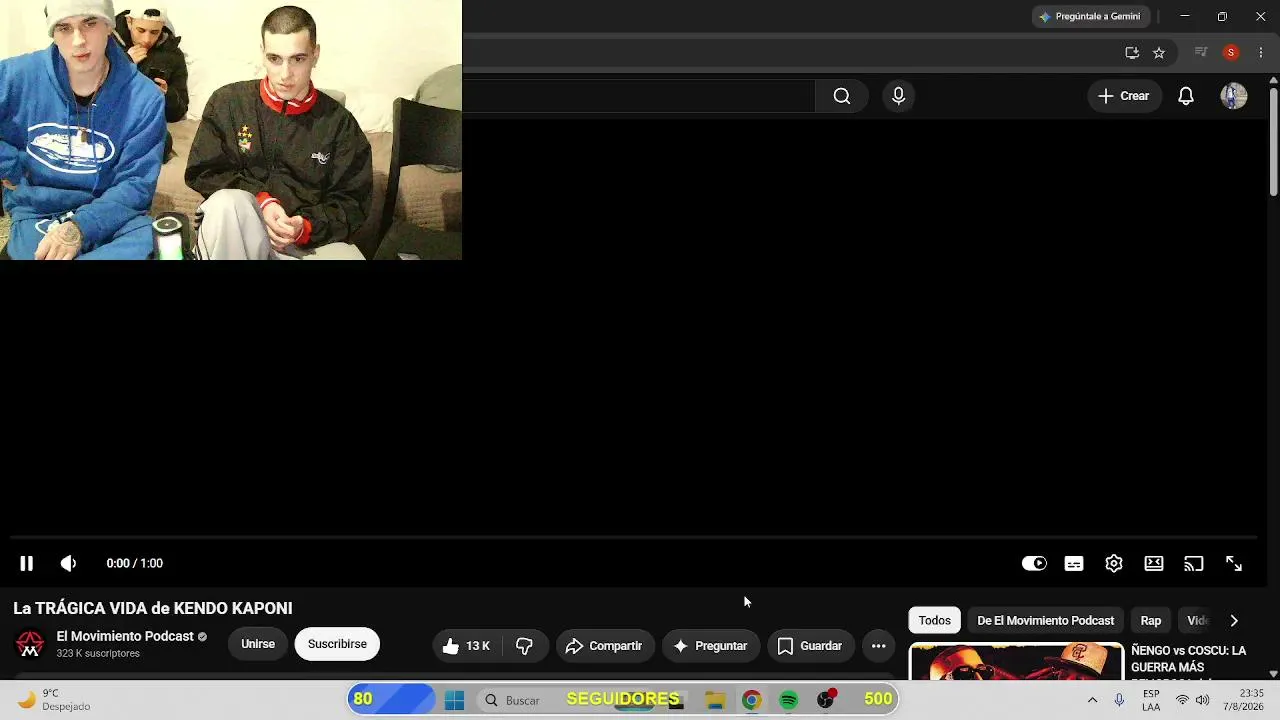This screenshot has height=720, width=1280.
Task: Open more actions three-dot menu under video
Action: (x=879, y=646)
